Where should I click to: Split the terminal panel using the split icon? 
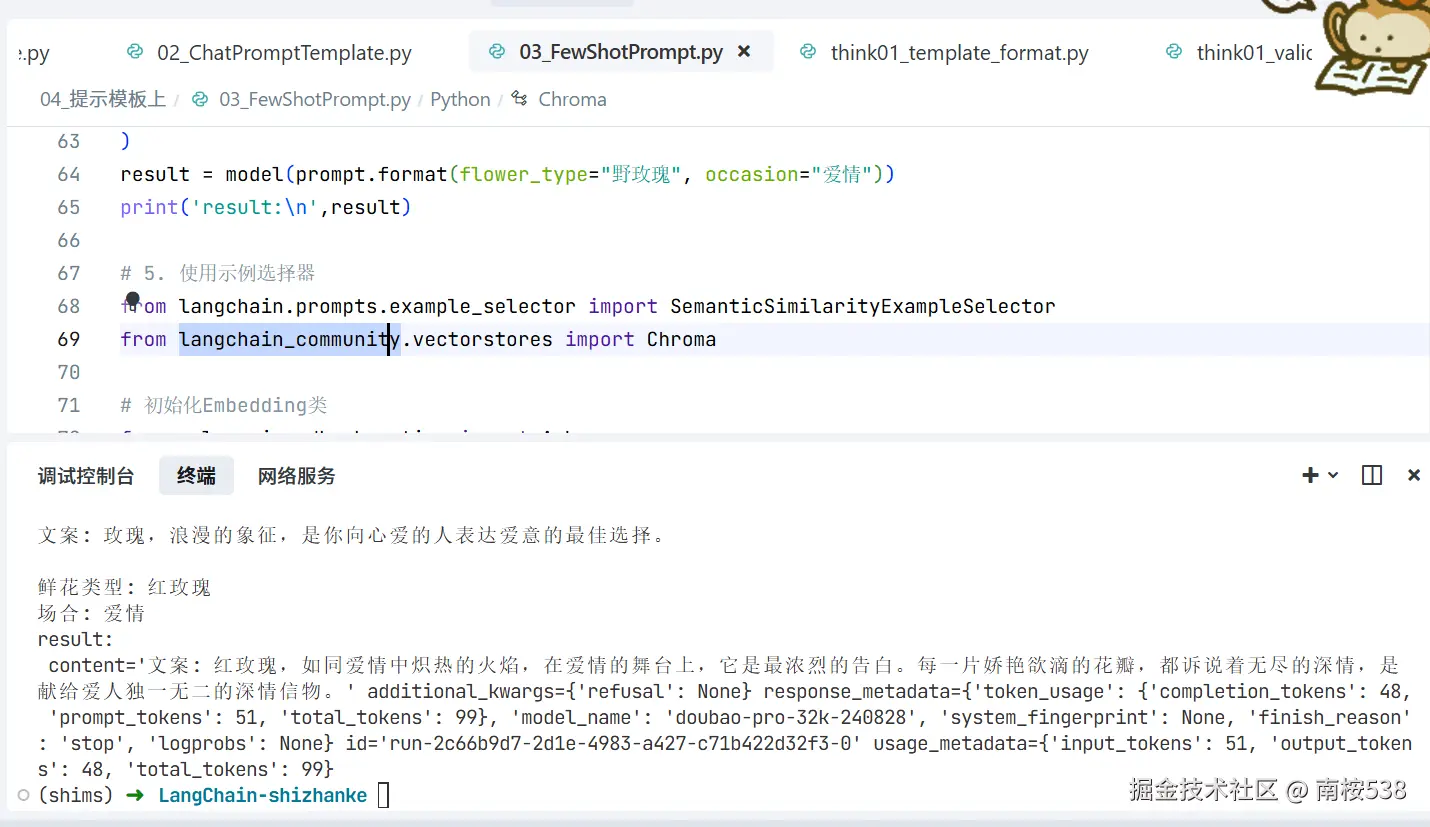pos(1370,475)
